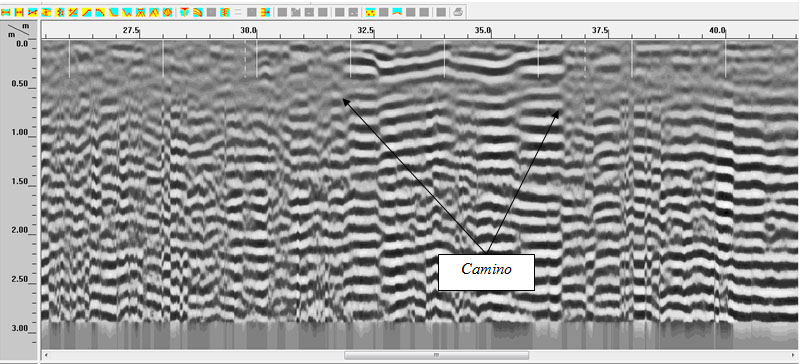Select the funnel-shaped filter icon
The image size is (800, 364).
click(184, 11)
